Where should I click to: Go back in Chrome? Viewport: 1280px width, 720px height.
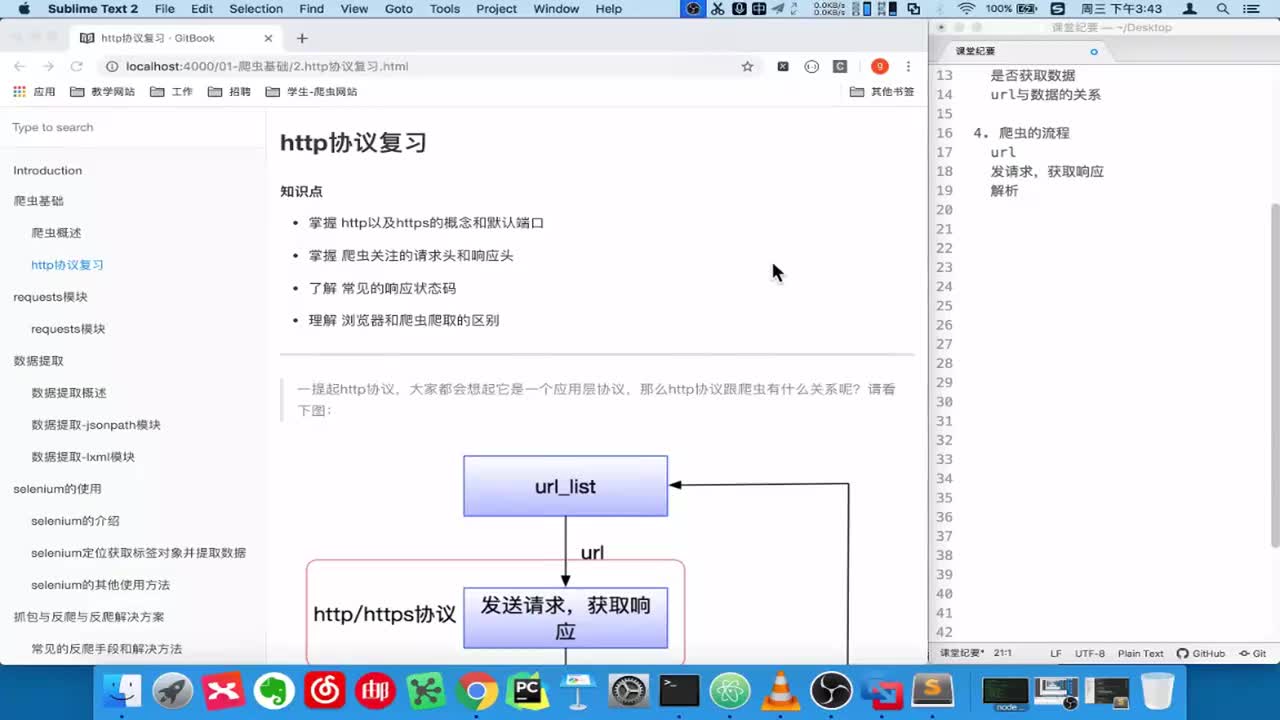click(x=19, y=66)
